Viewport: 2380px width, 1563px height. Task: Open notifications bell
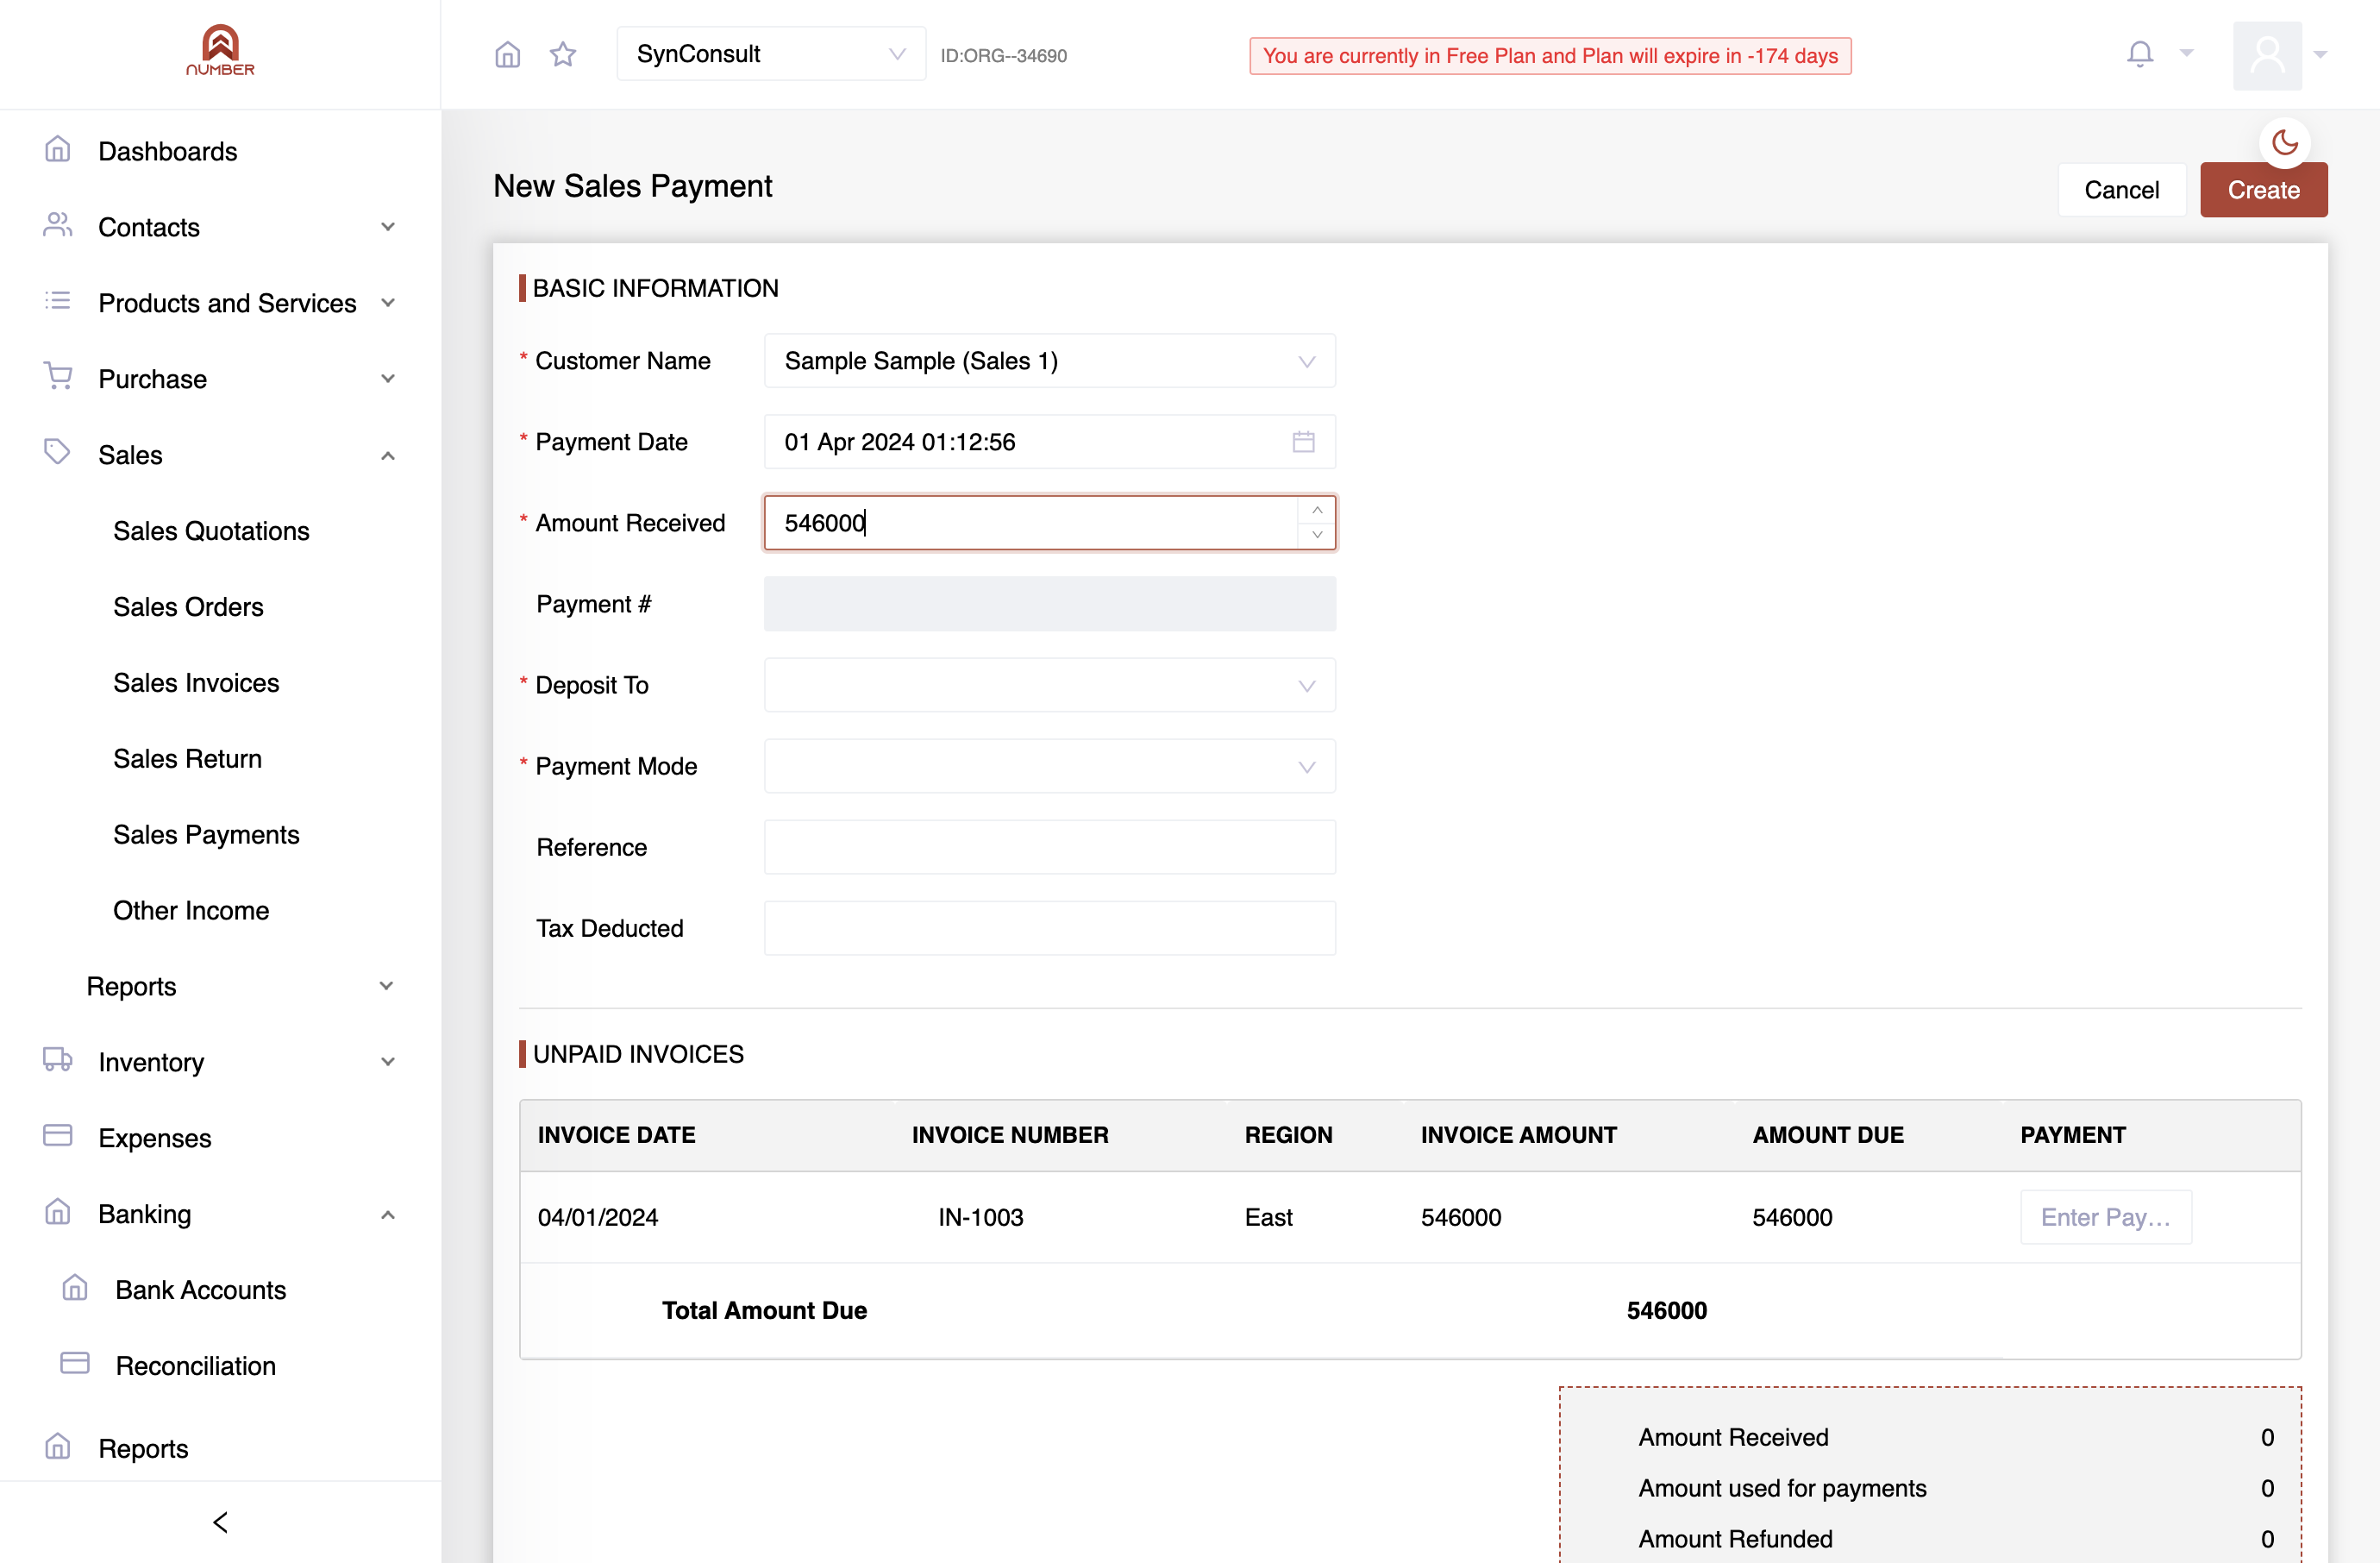(2139, 54)
